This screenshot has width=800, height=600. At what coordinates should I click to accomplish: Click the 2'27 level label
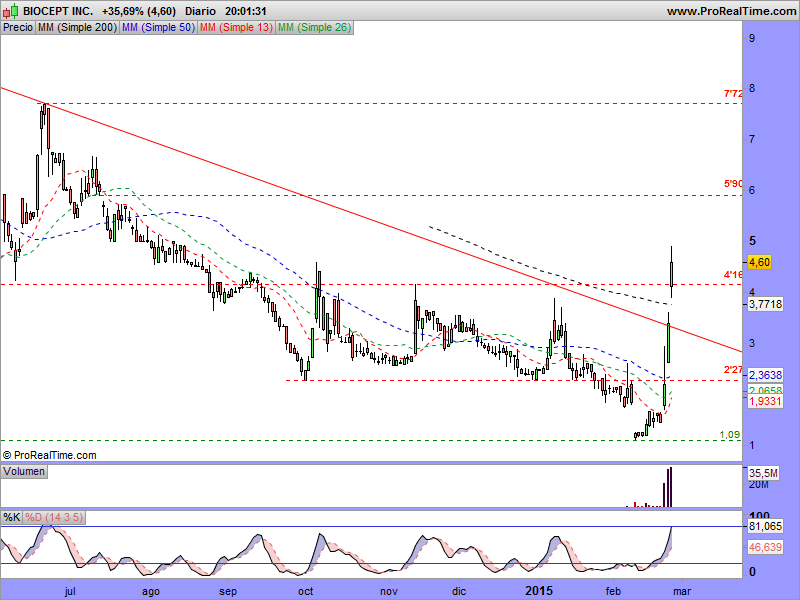point(733,369)
